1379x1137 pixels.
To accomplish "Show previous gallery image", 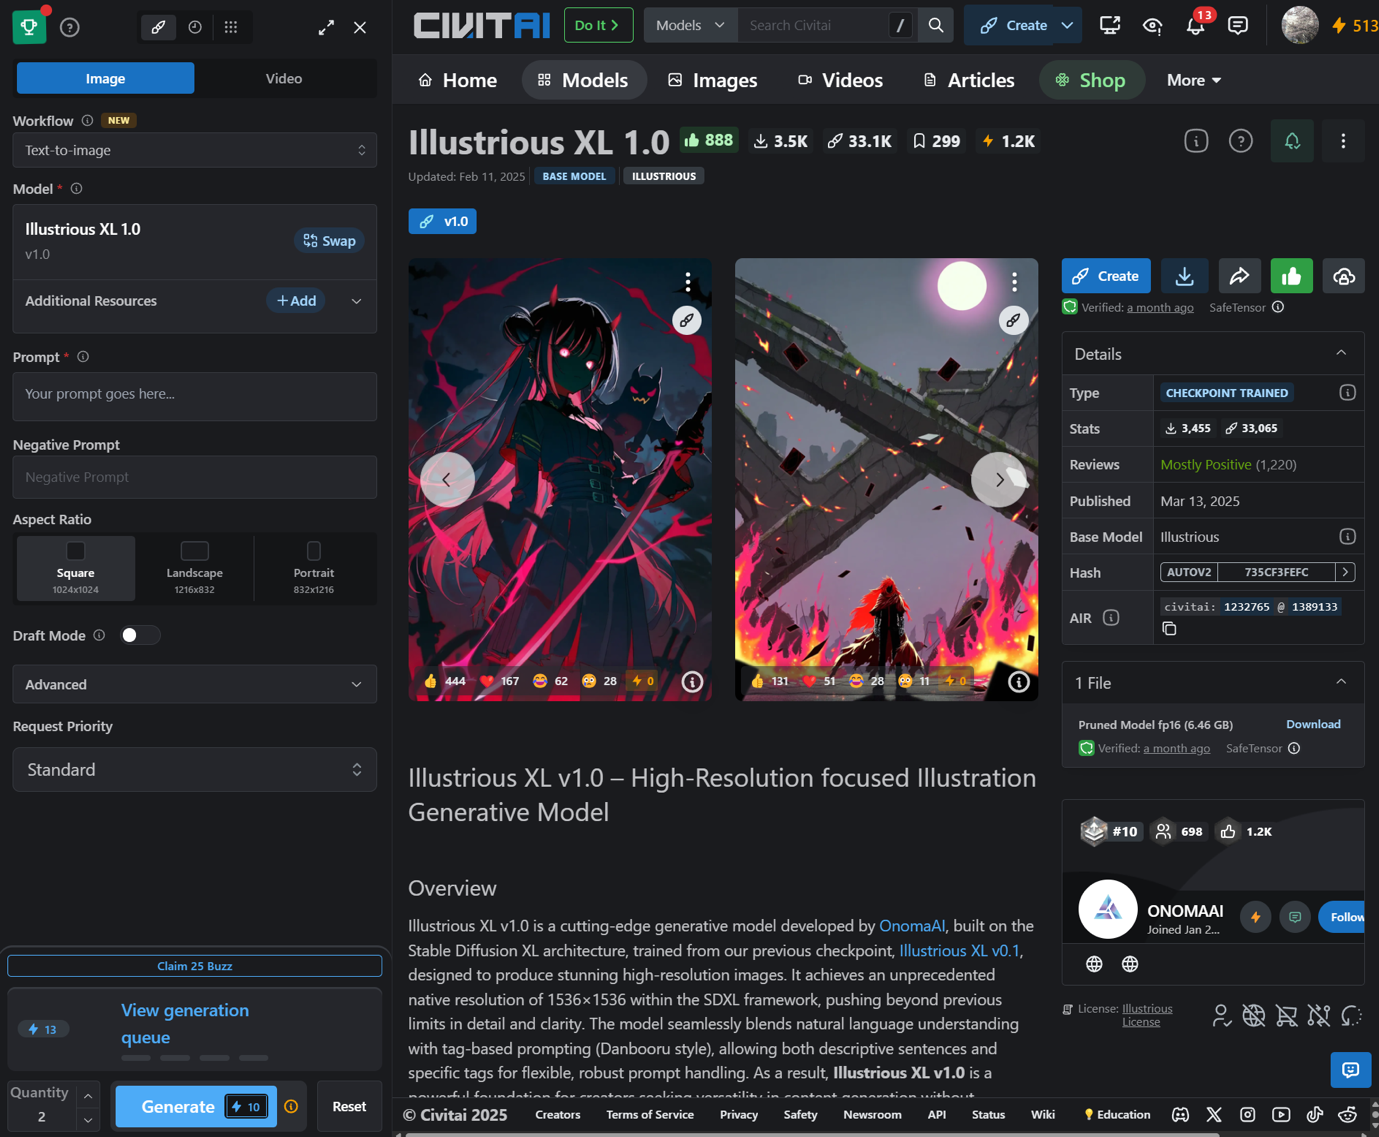I will (x=447, y=480).
